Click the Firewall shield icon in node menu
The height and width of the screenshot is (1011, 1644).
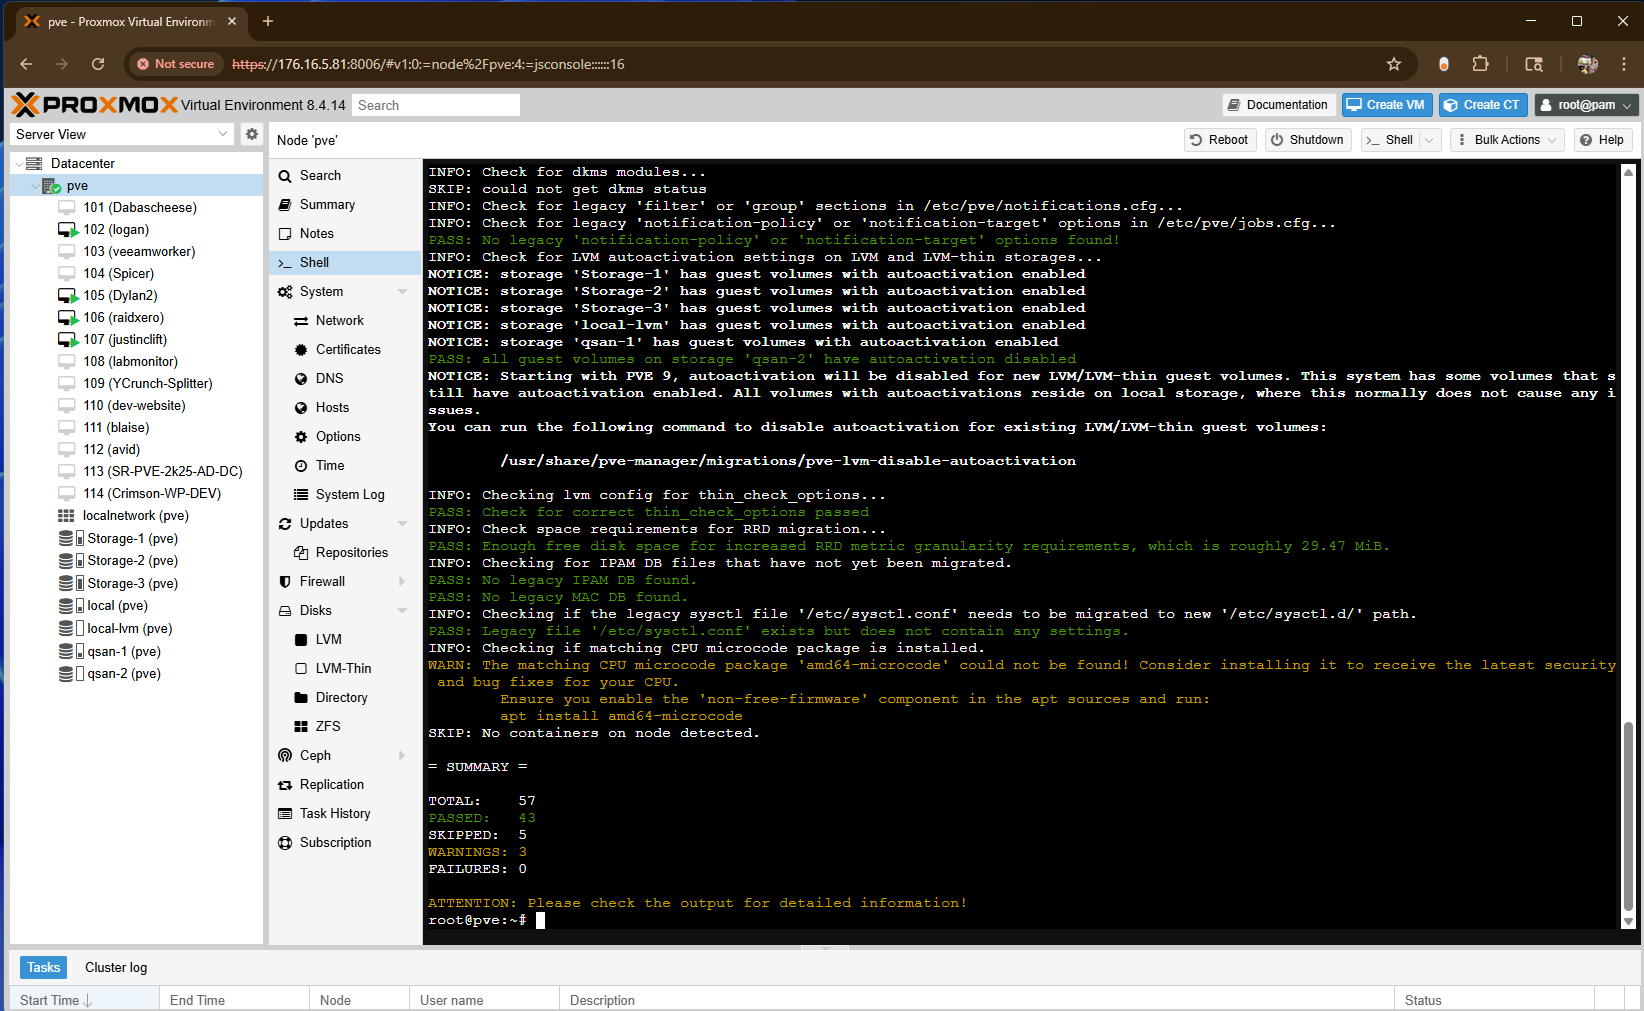pos(285,582)
